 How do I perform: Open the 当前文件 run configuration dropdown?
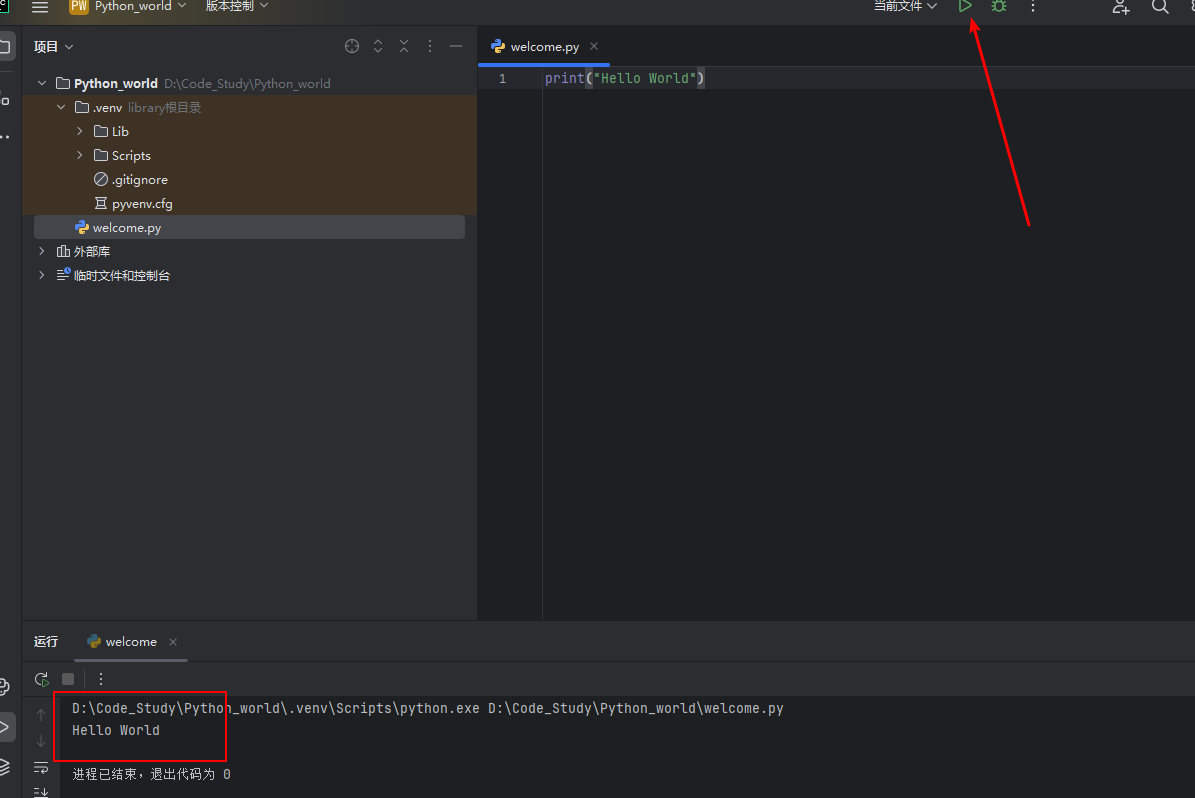coord(905,6)
